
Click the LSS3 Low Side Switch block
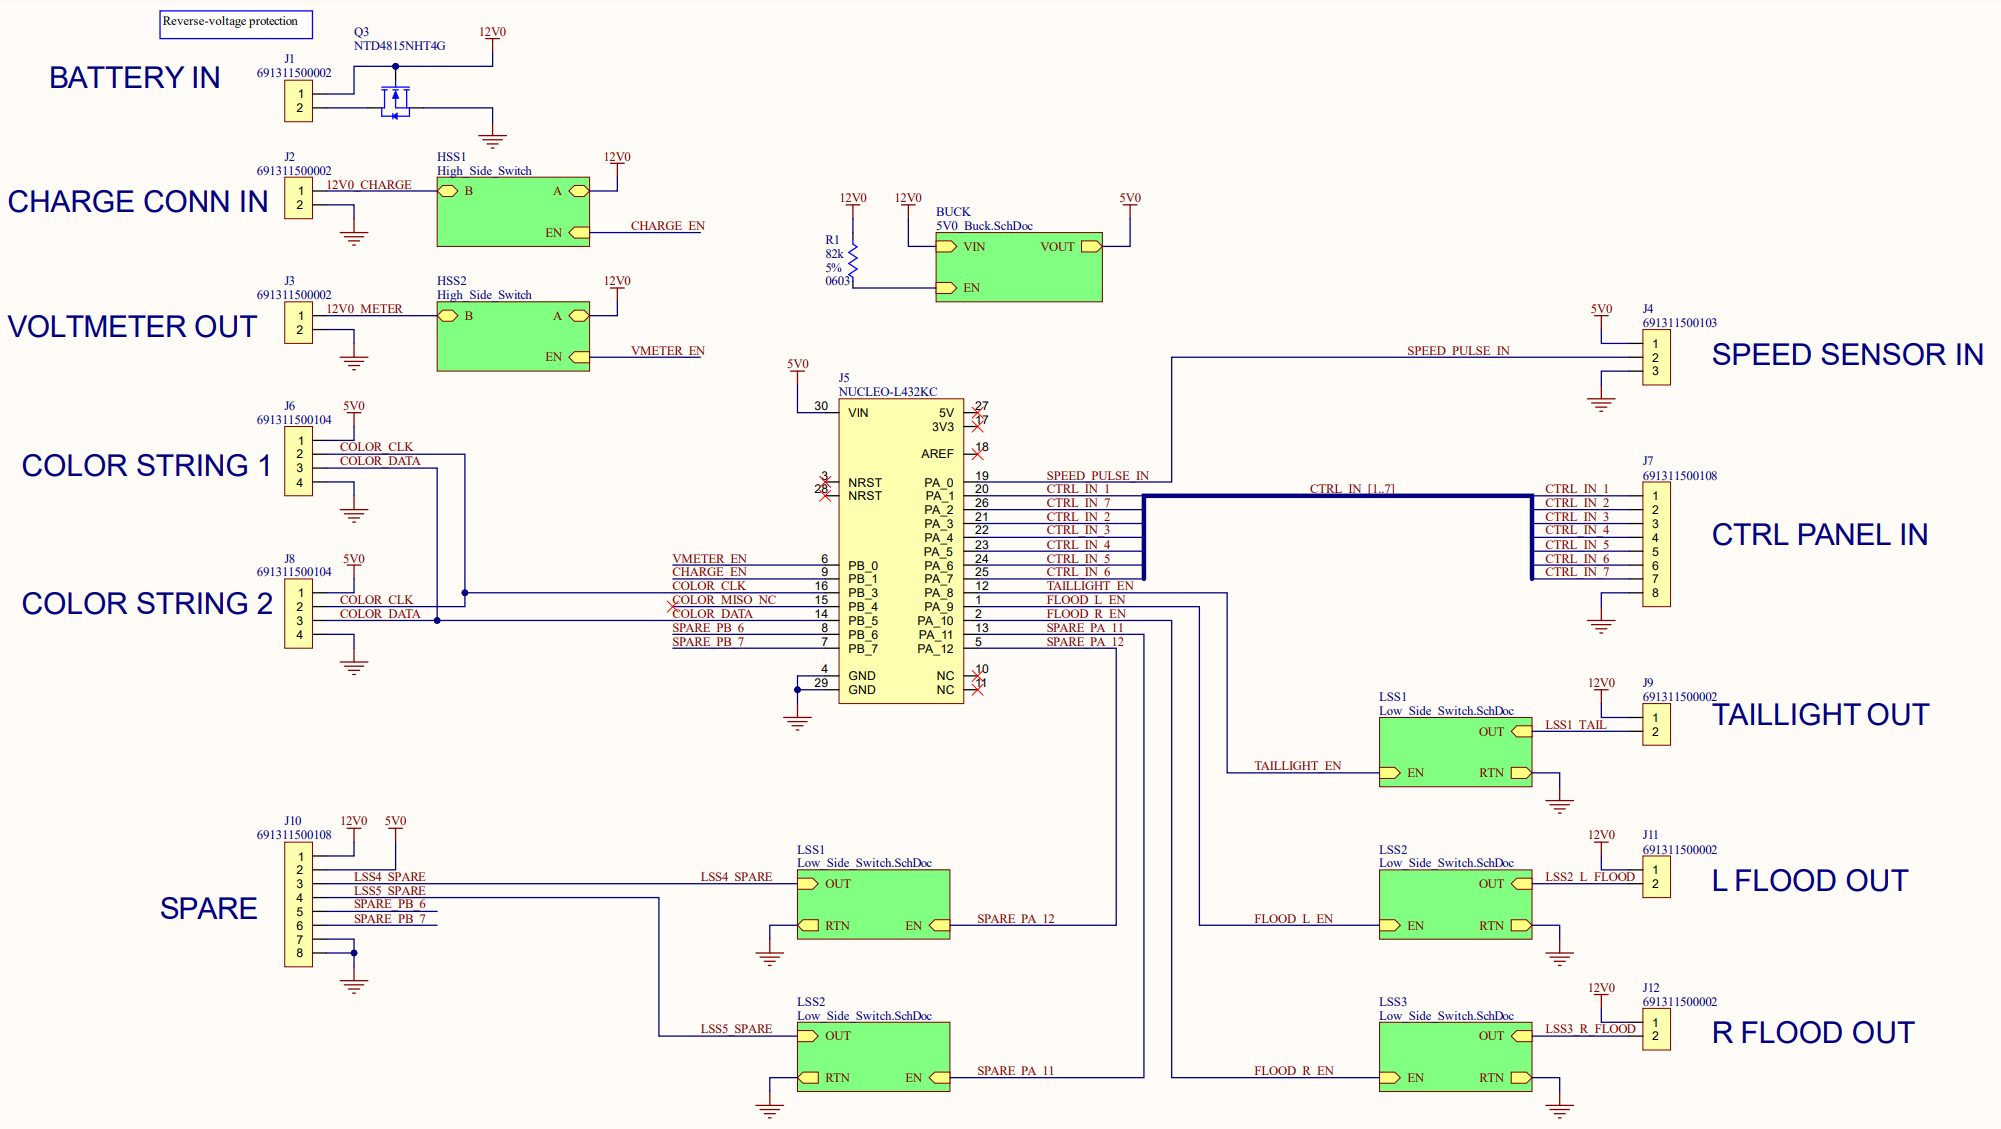(1454, 1057)
